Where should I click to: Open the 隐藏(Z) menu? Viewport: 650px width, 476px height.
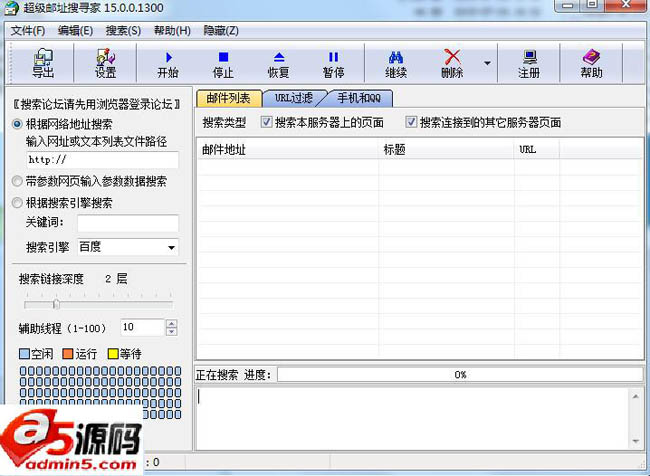(x=221, y=31)
